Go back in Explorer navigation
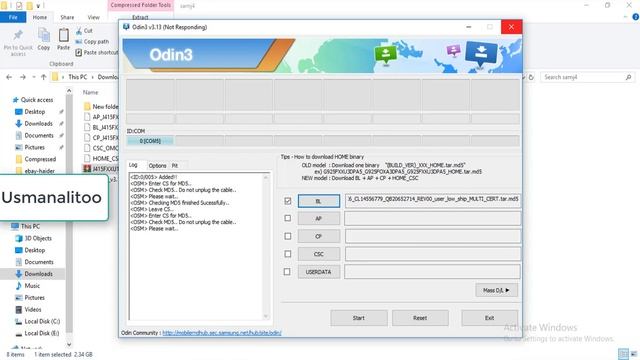The width and height of the screenshot is (640, 360). pos(9,77)
